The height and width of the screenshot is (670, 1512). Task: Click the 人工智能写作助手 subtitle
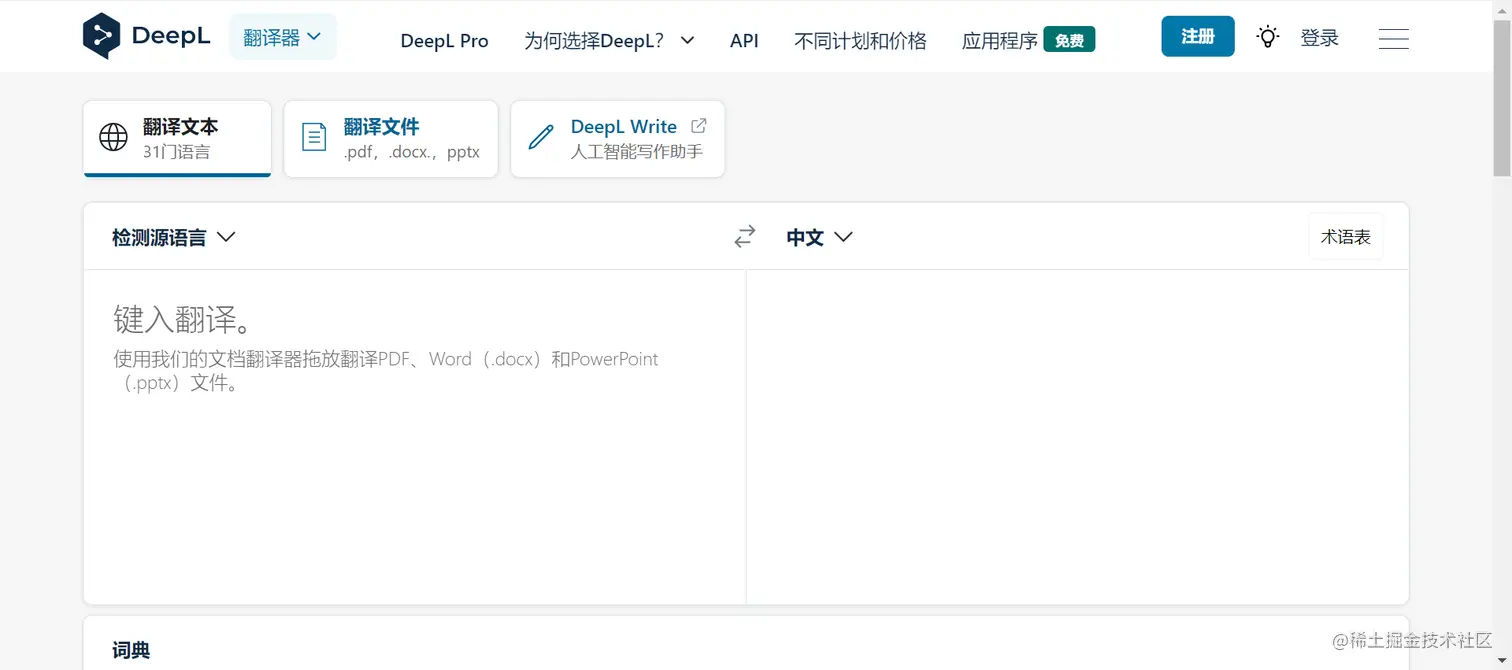(637, 152)
